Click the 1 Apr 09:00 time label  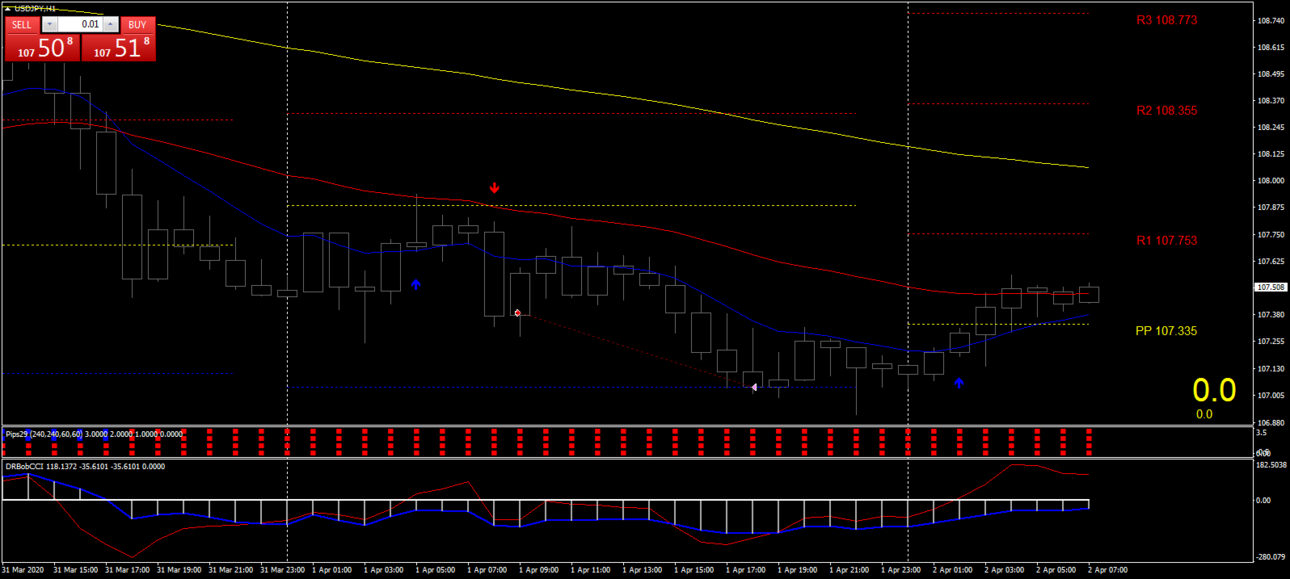[x=541, y=570]
